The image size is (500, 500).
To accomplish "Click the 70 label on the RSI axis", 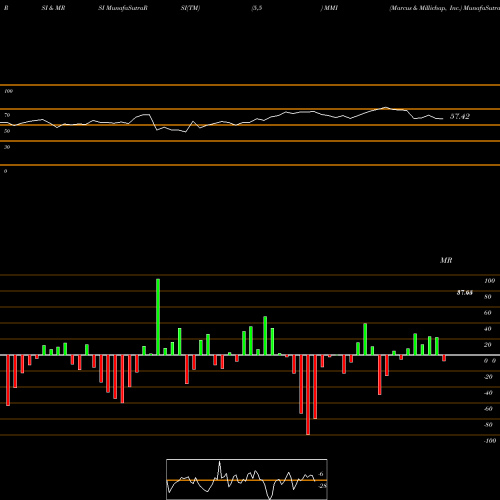I will 7,115.
